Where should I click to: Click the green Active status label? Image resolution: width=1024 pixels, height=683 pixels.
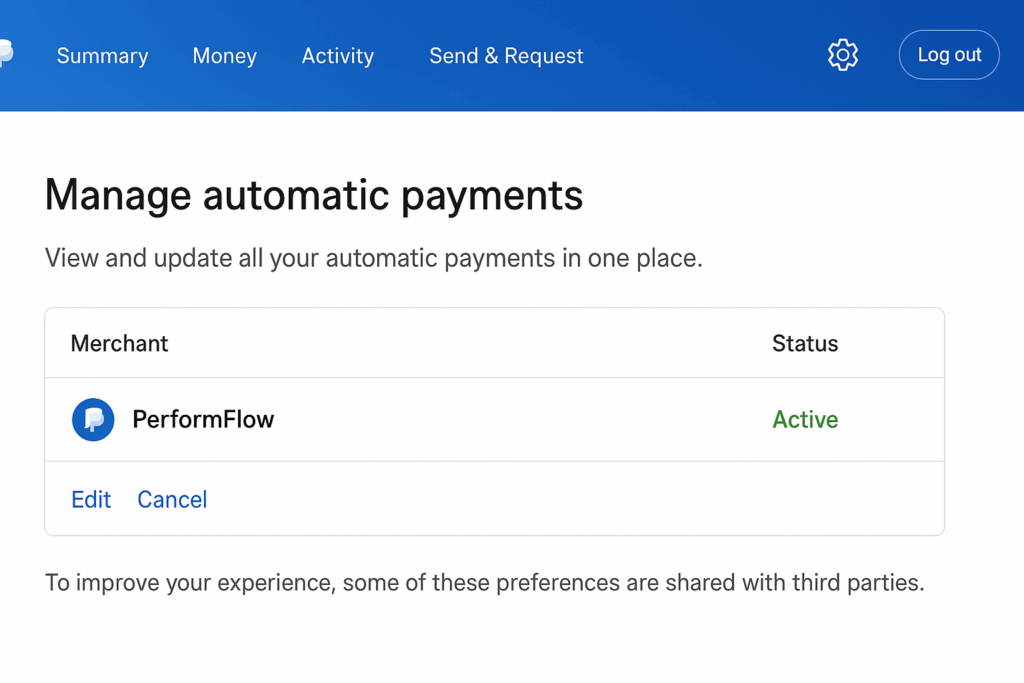click(x=805, y=420)
